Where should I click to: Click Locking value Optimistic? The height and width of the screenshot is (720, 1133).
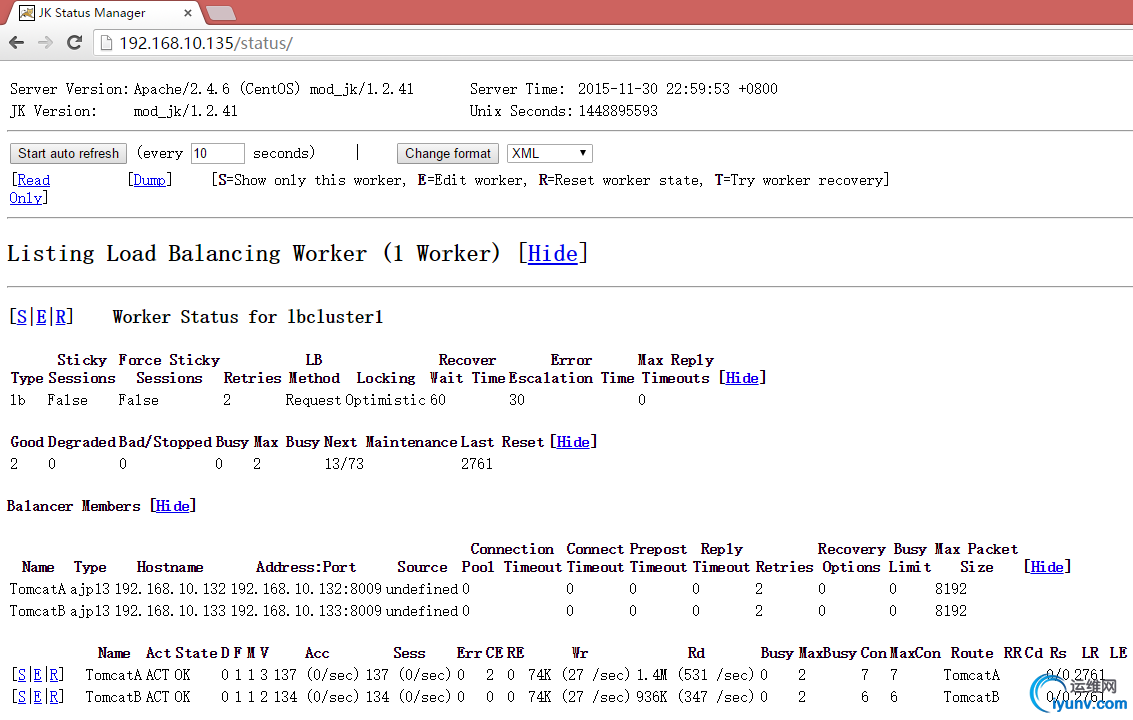385,400
